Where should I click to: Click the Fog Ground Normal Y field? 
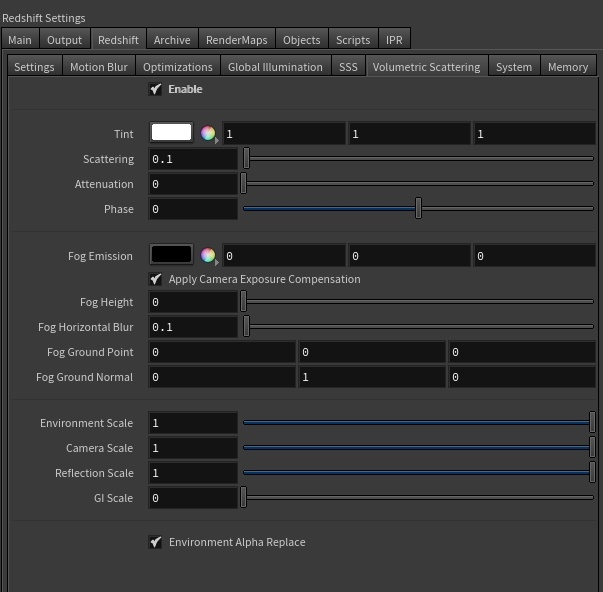pos(372,377)
